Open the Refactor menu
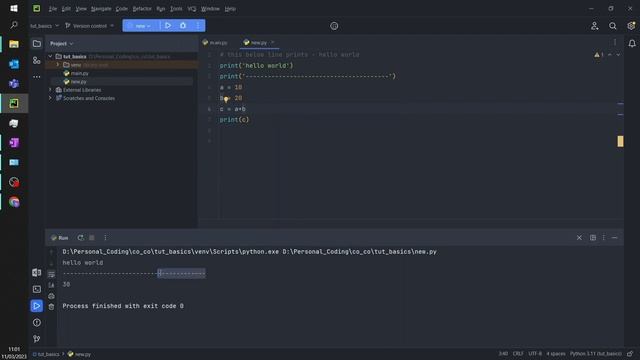The height and width of the screenshot is (360, 640). tap(142, 9)
